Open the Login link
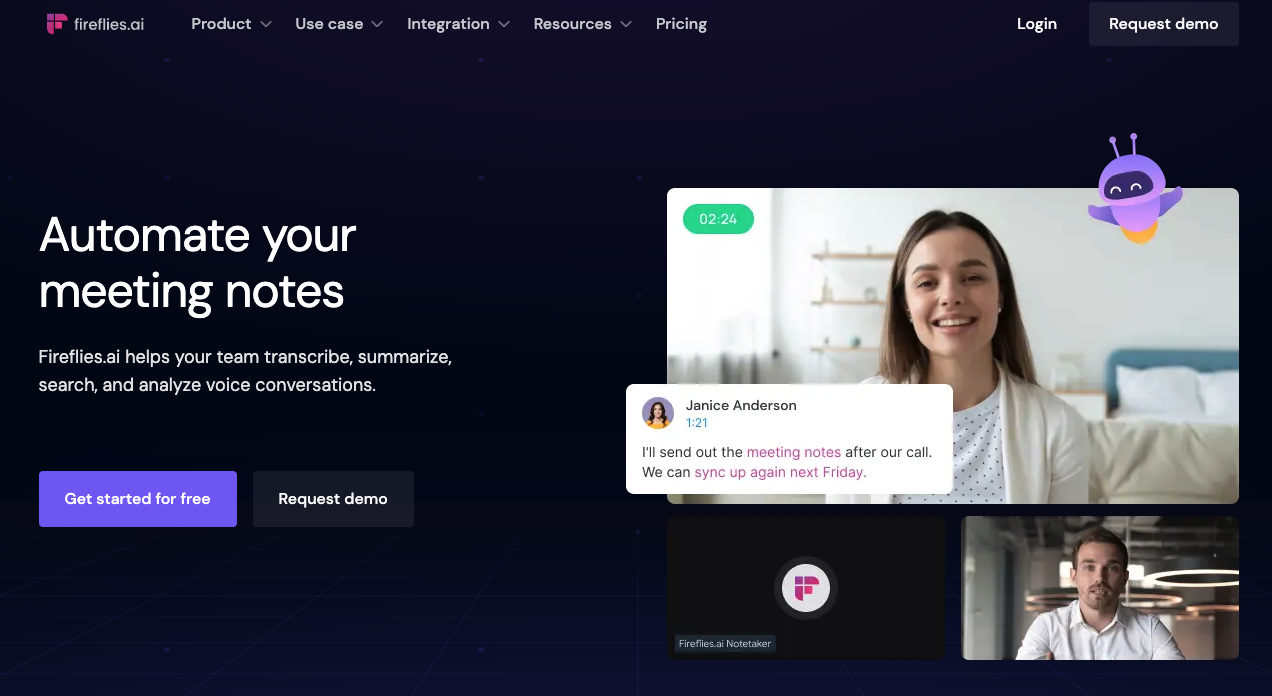Screen dimensions: 1272x696 click(x=1037, y=24)
